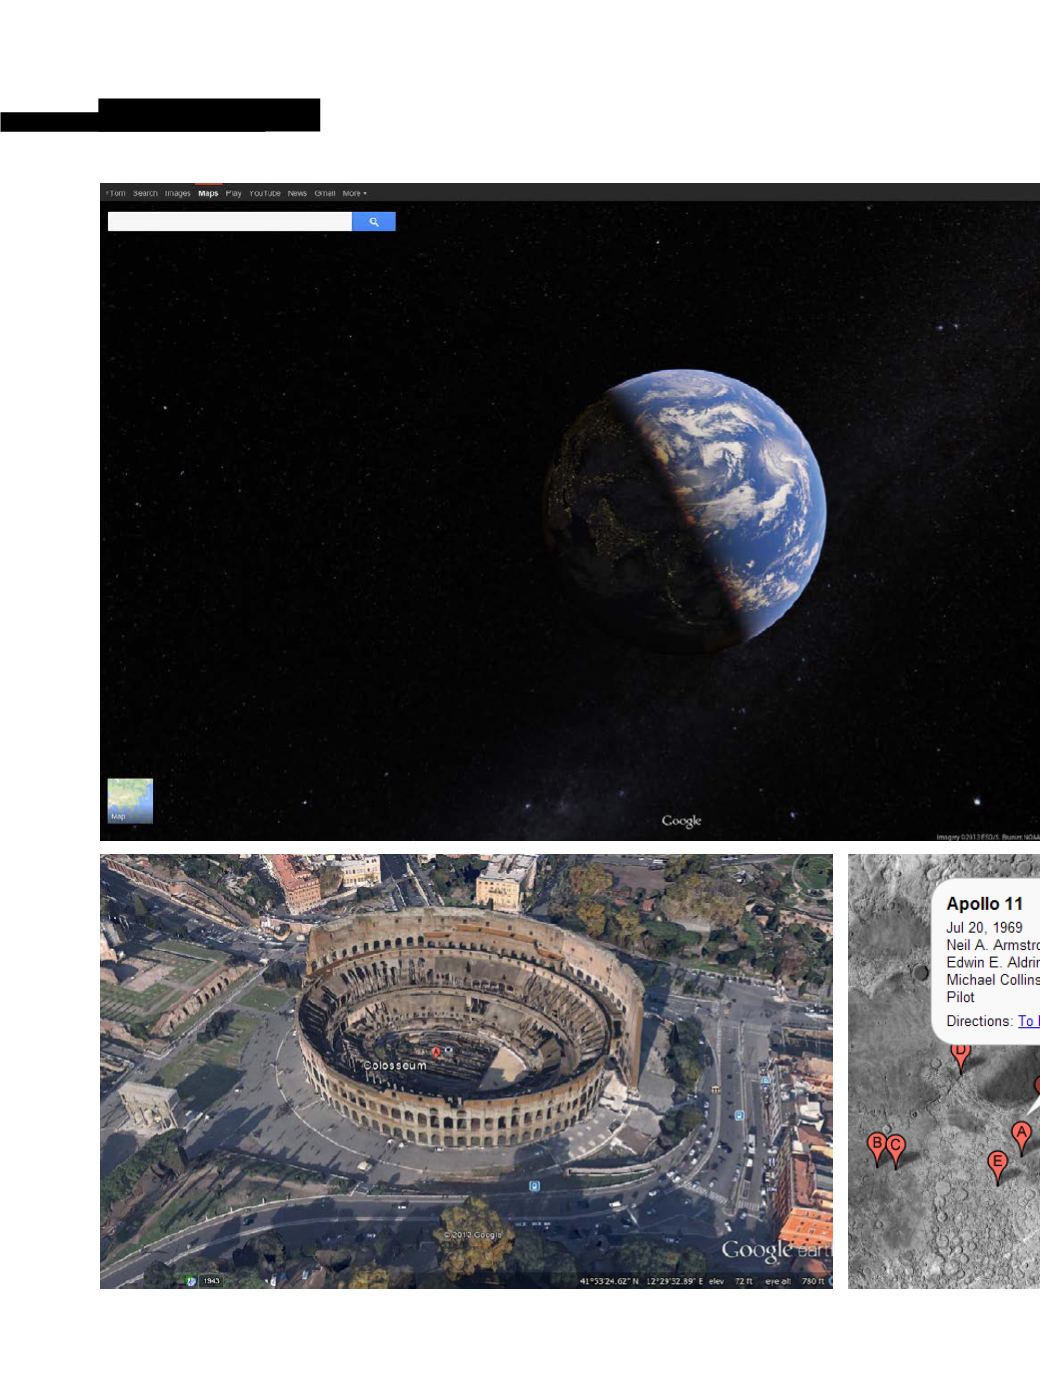Open Gmail in the top bar
Image resolution: width=1040 pixels, height=1387 pixels.
coord(325,194)
